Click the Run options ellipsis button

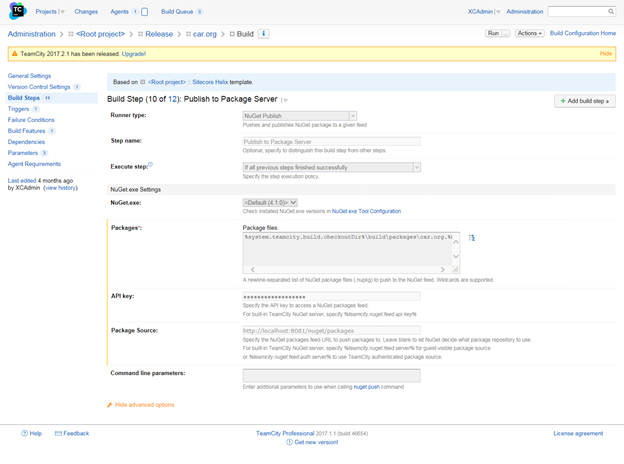click(x=506, y=33)
